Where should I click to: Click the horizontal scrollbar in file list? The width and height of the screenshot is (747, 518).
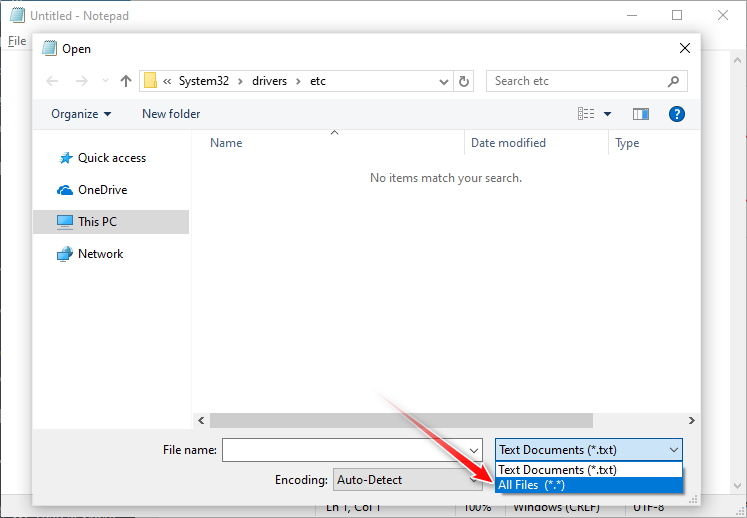pyautogui.click(x=400, y=421)
